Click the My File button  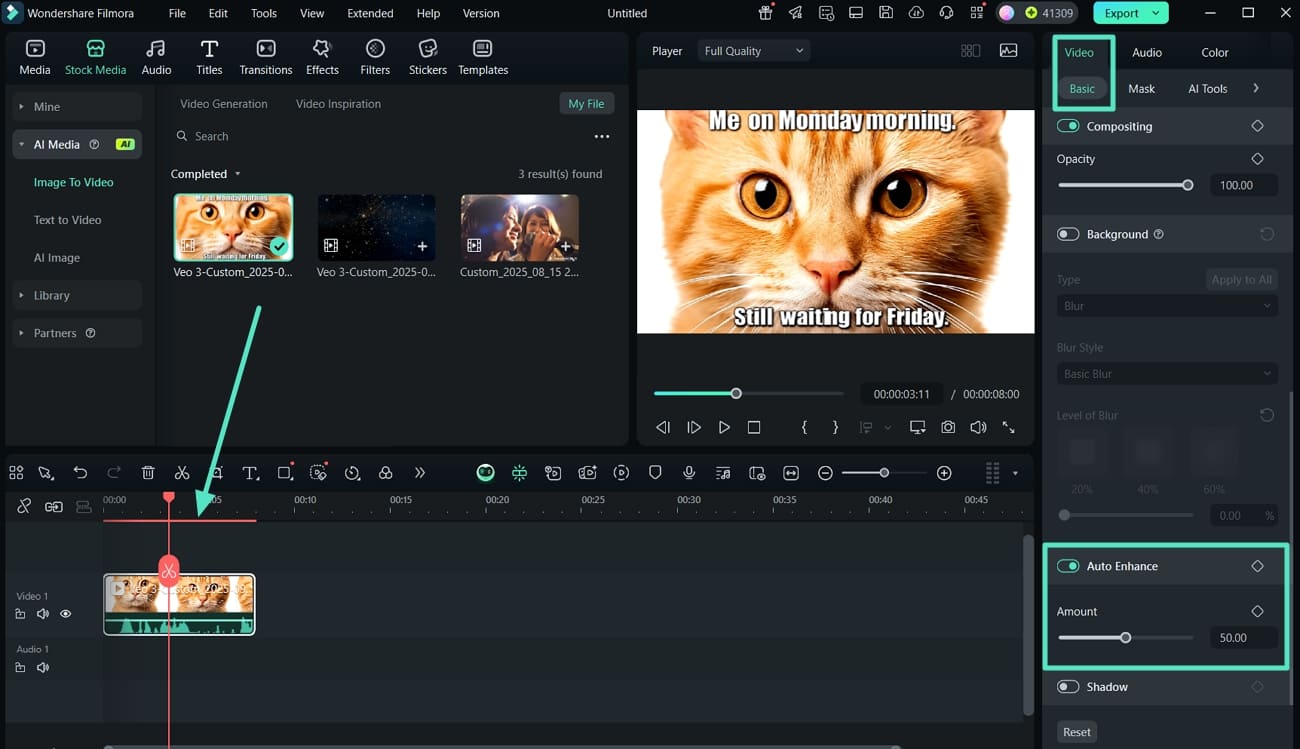coord(586,104)
